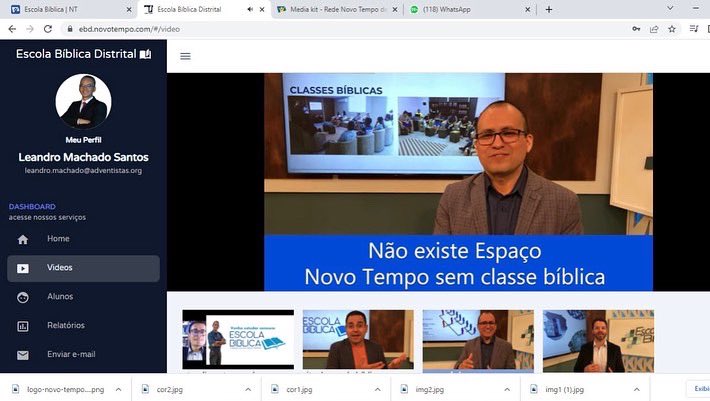Play thumbnail of man in black suit
710x401 pixels.
point(599,339)
